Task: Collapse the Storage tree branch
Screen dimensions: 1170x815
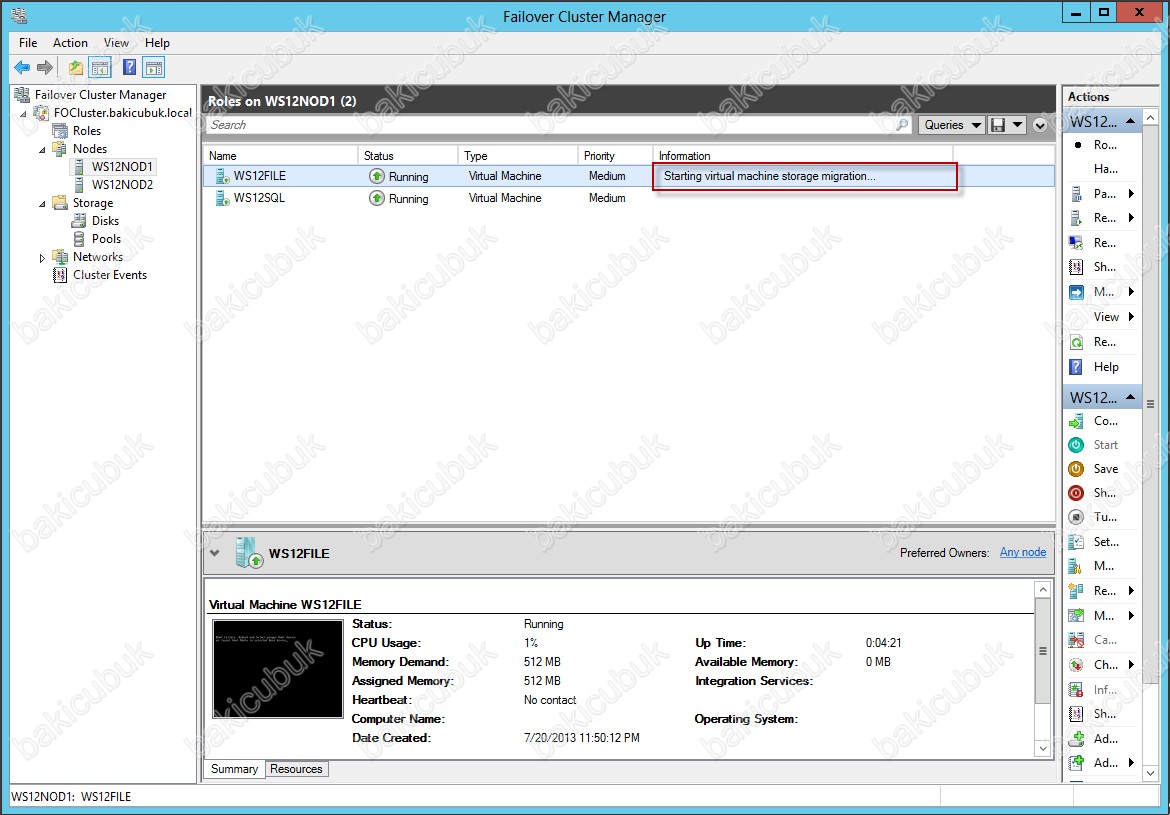Action: tap(42, 204)
